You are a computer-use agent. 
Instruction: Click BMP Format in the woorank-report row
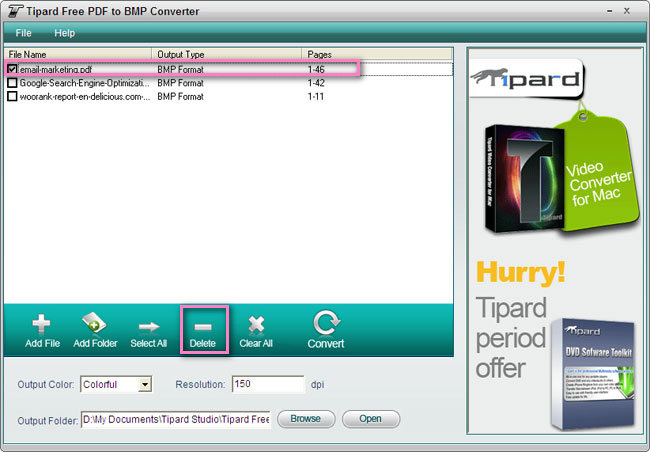point(180,97)
